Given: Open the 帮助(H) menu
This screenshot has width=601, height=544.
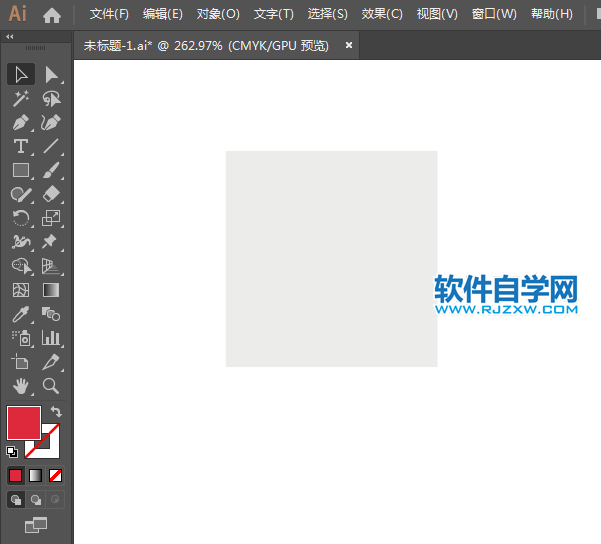Looking at the screenshot, I should (552, 14).
